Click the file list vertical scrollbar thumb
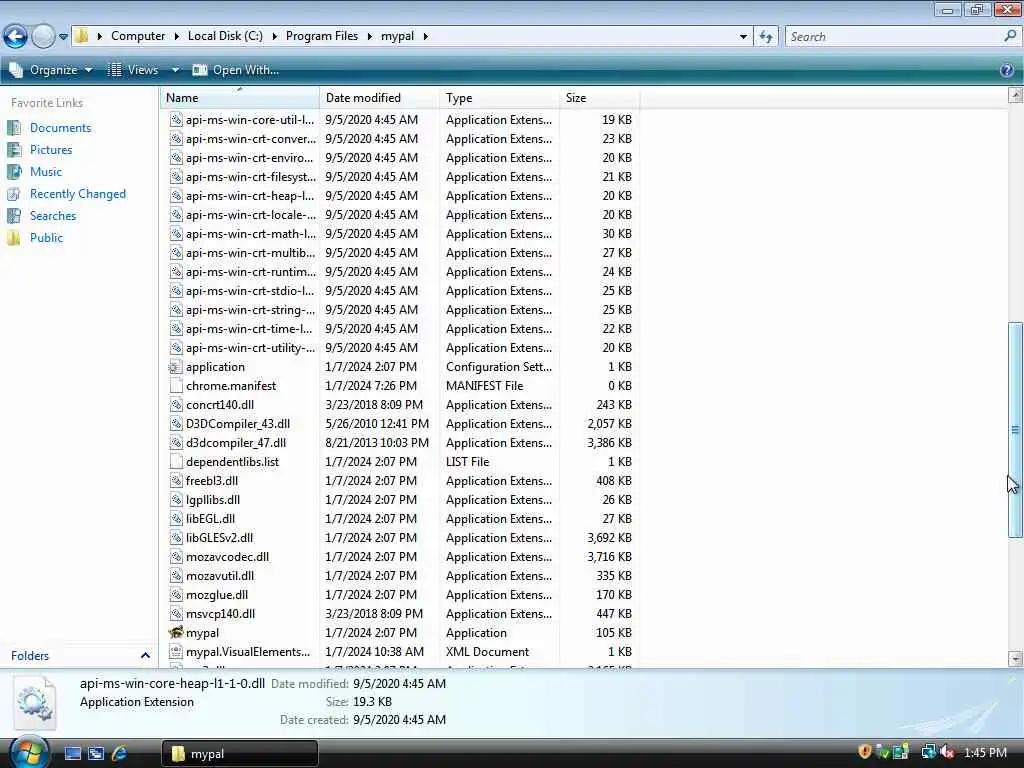 coord(1015,430)
